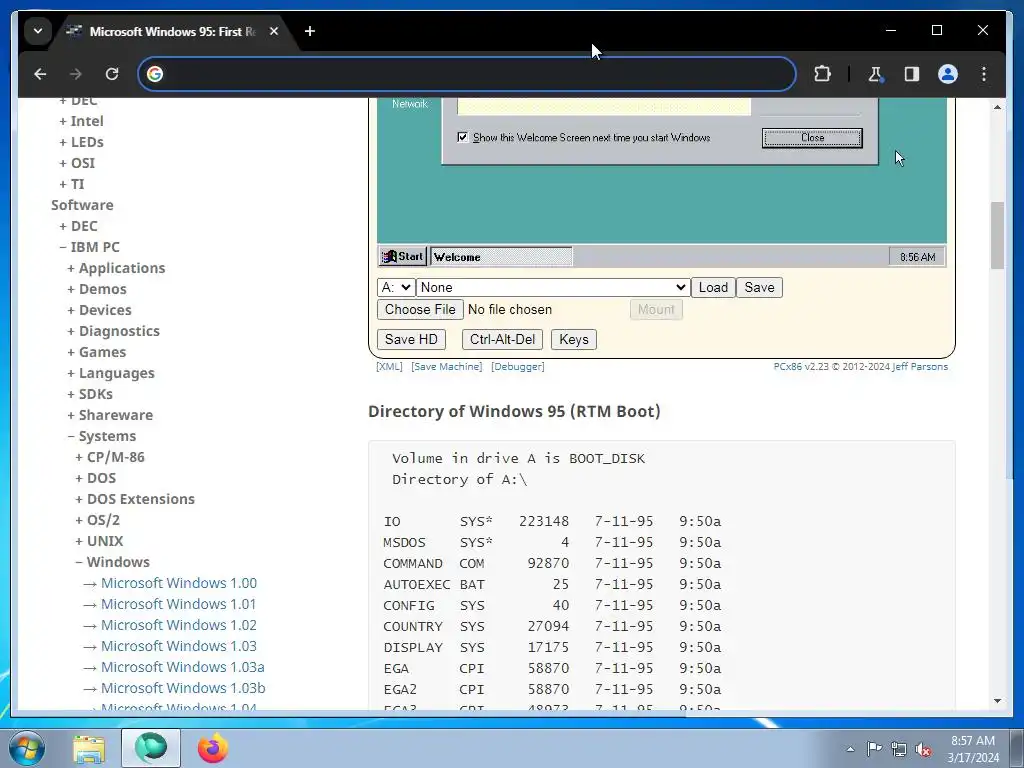The height and width of the screenshot is (768, 1024).
Task: Click the page vertical scrollbar thumb
Action: 997,235
